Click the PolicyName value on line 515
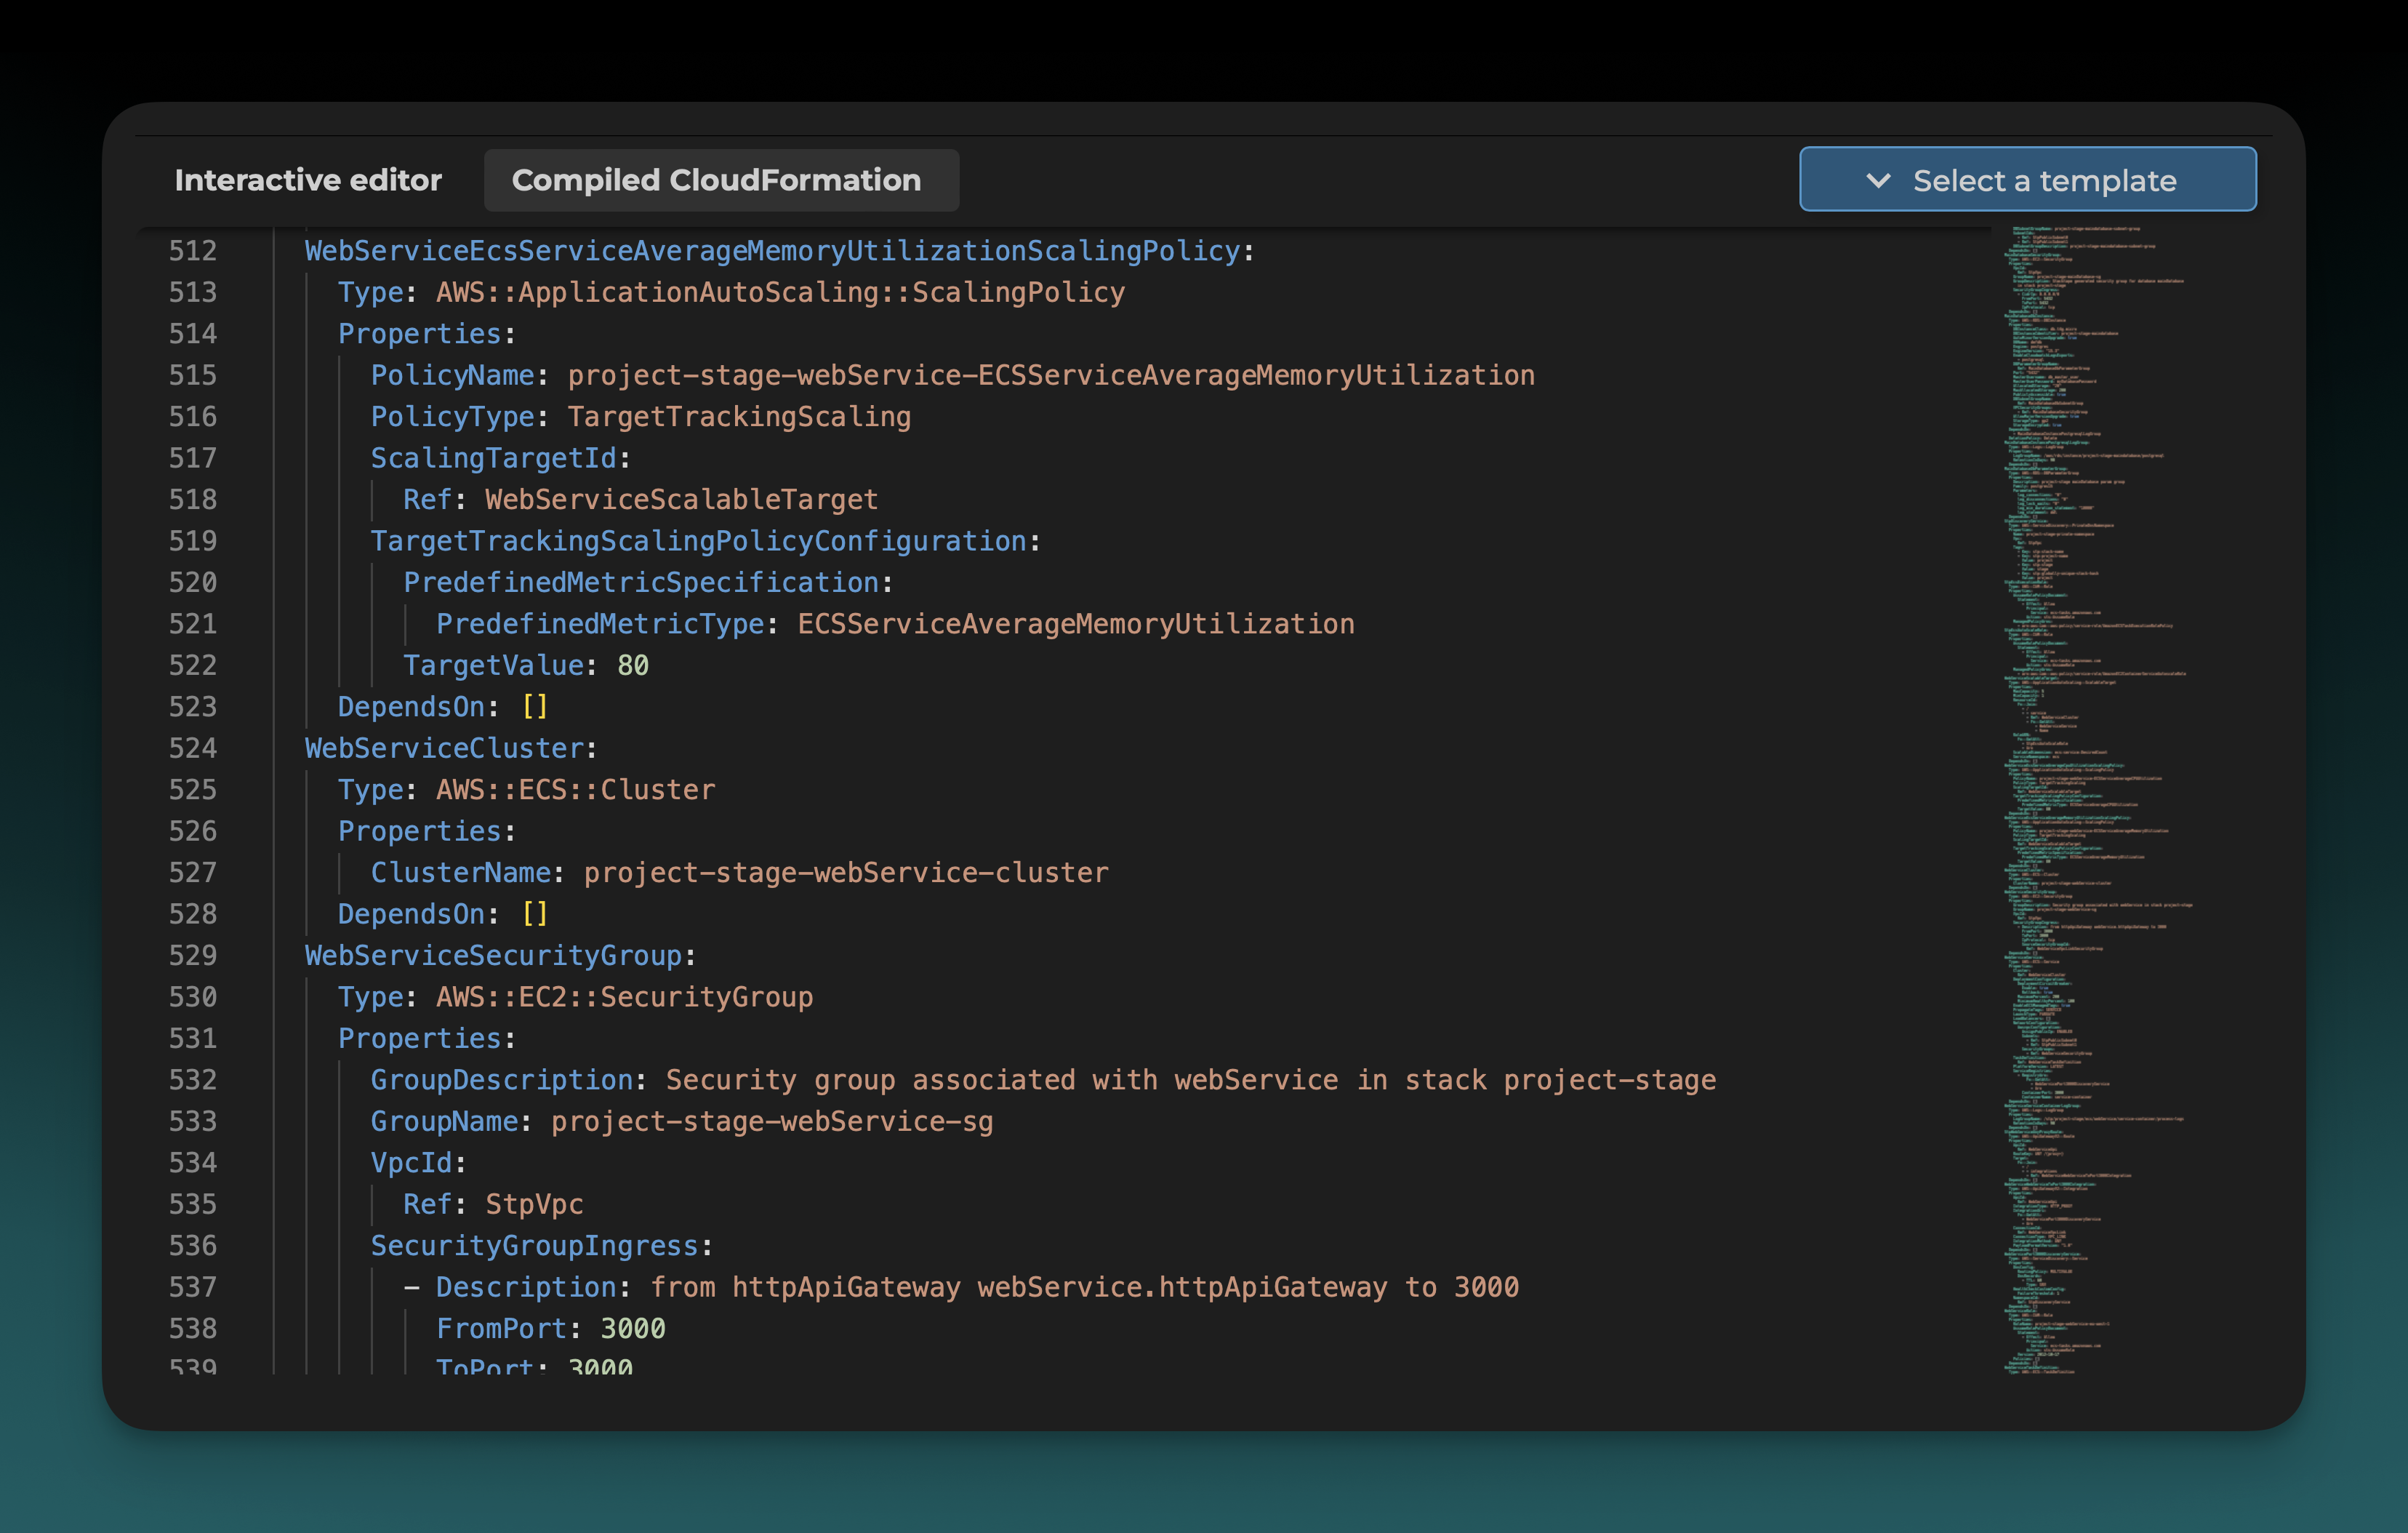The height and width of the screenshot is (1533, 2408). [x=1051, y=376]
